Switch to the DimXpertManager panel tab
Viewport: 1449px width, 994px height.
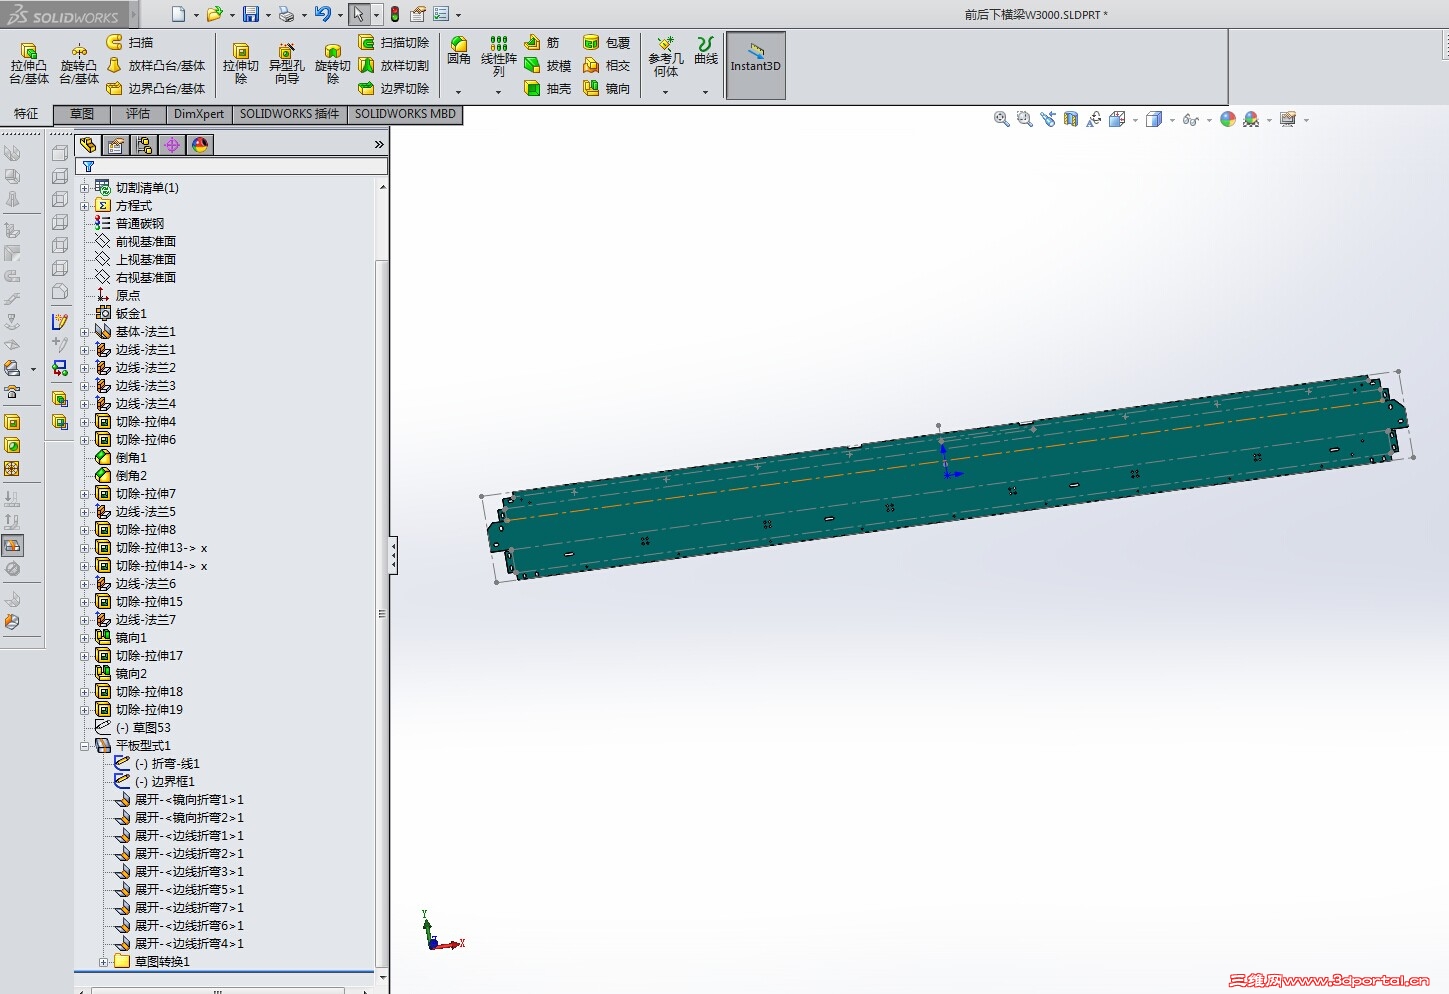pos(172,145)
